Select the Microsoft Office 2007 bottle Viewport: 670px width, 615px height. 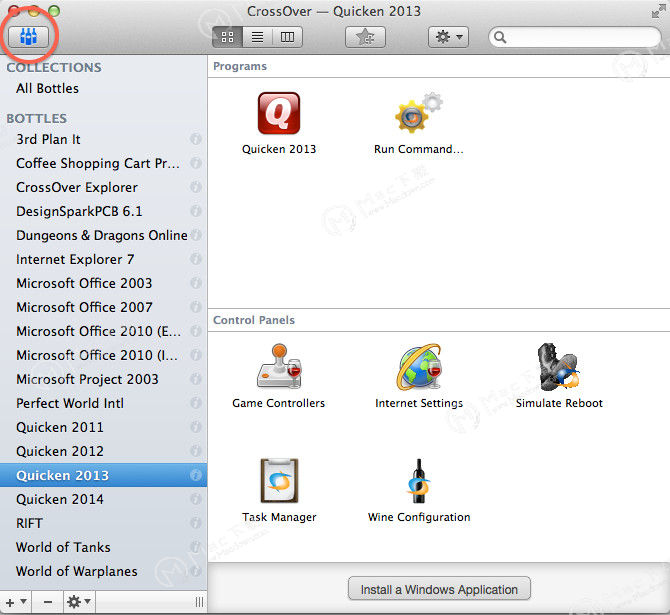(x=103, y=307)
